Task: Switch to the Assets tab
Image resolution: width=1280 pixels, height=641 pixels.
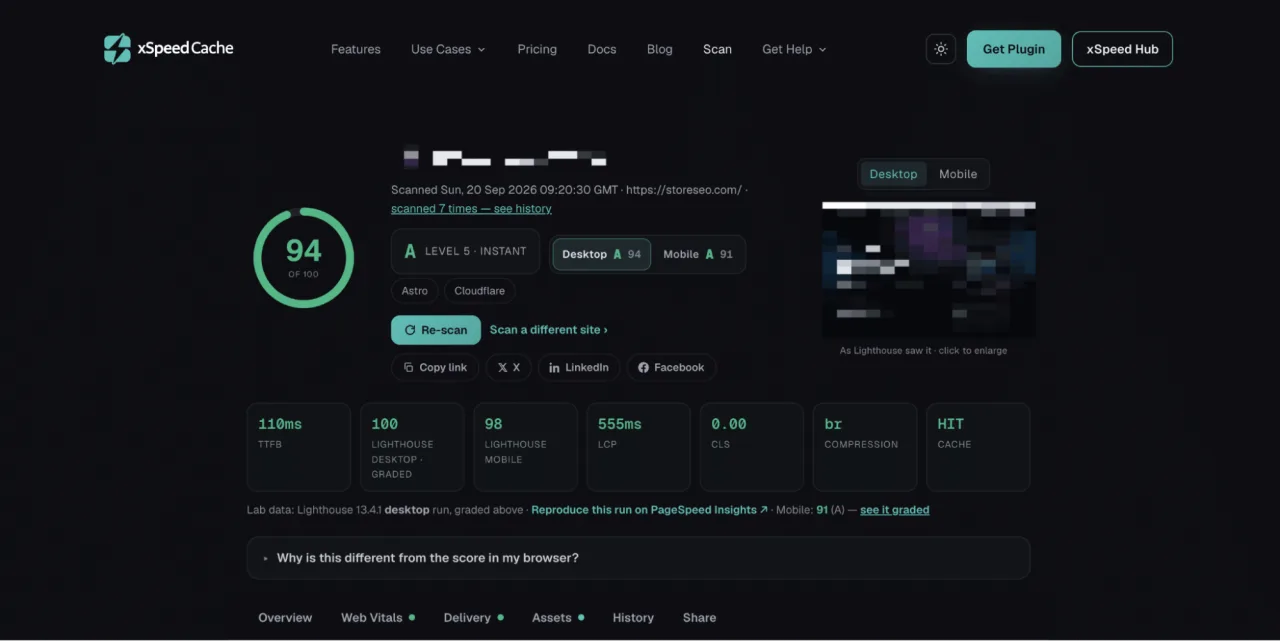Action: tap(558, 618)
